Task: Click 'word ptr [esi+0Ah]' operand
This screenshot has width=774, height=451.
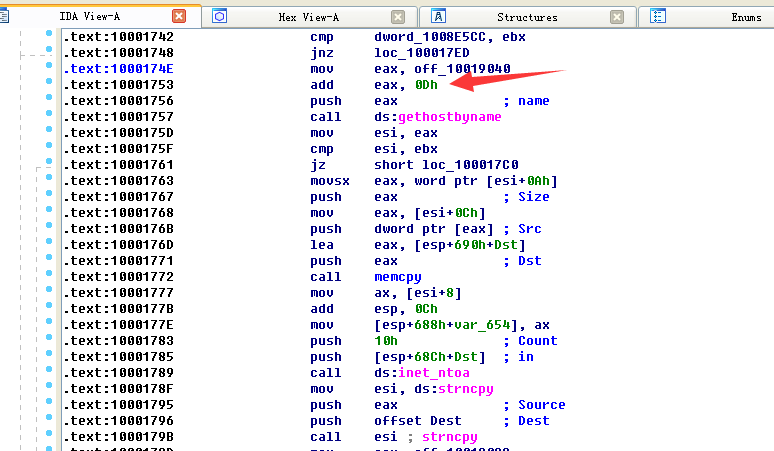Action: point(486,181)
